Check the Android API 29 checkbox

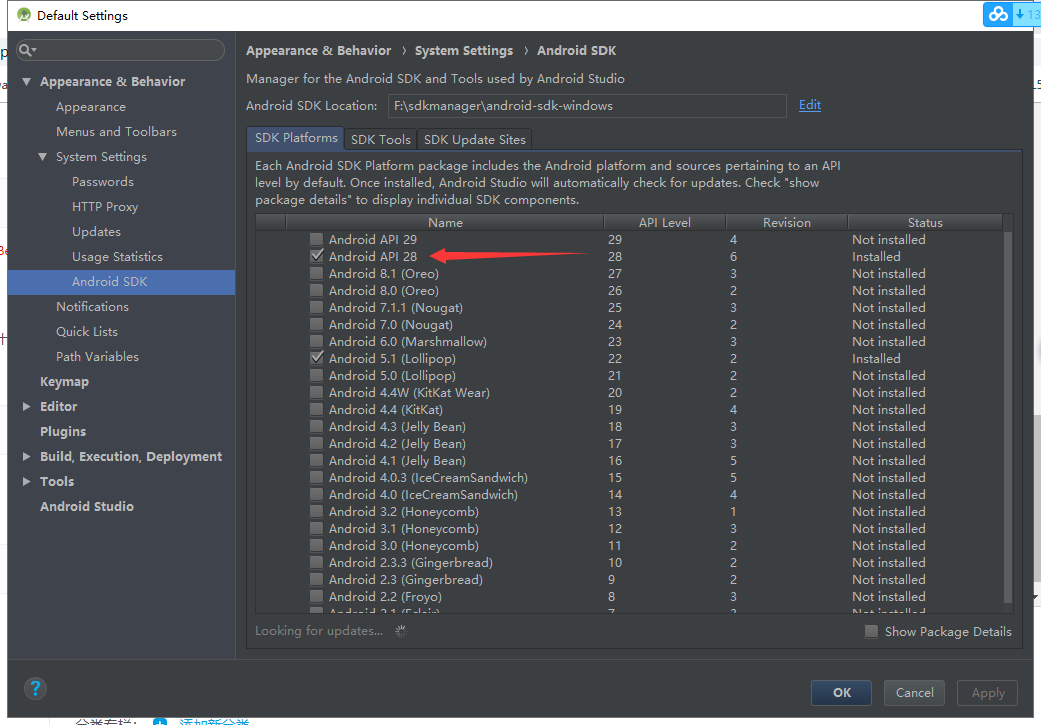tap(317, 239)
